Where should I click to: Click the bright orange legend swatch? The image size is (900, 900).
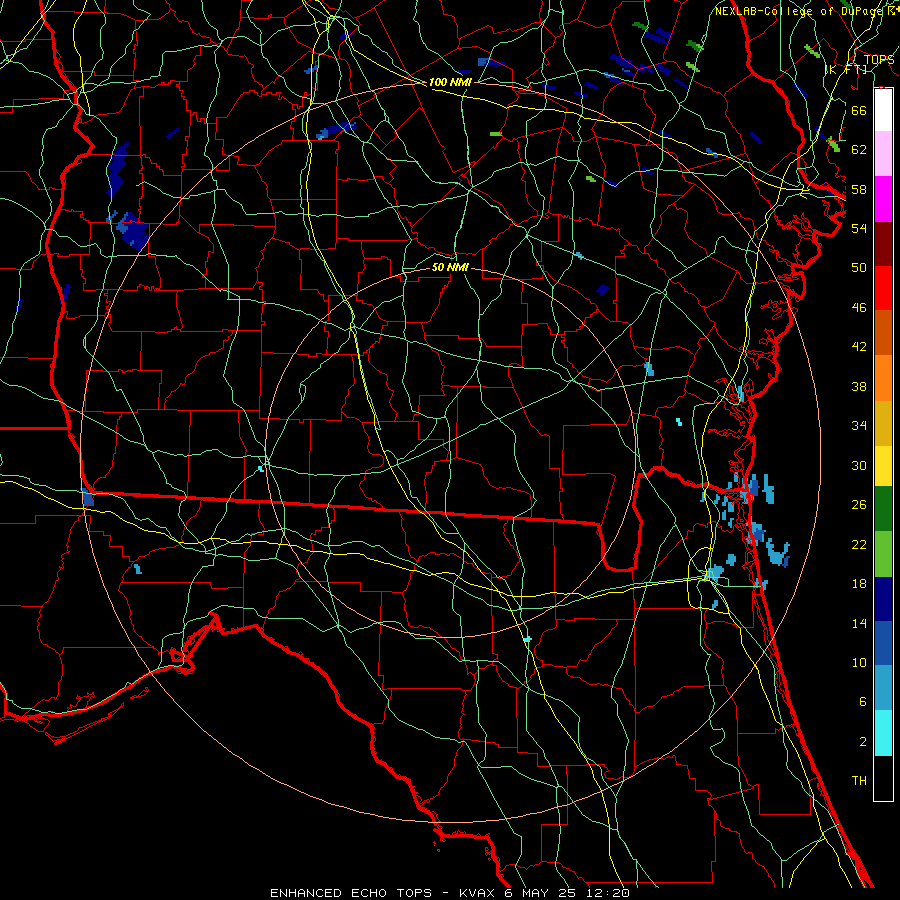(x=883, y=378)
